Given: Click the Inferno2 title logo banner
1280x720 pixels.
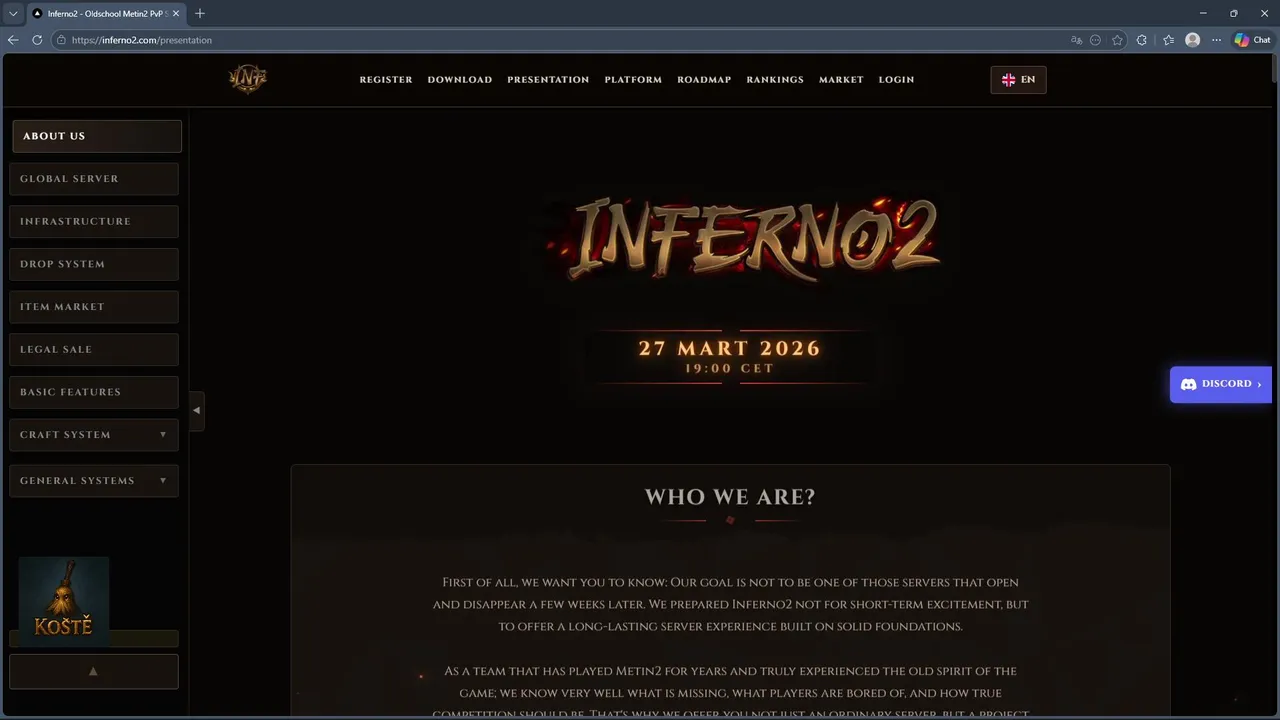Looking at the screenshot, I should [x=745, y=240].
